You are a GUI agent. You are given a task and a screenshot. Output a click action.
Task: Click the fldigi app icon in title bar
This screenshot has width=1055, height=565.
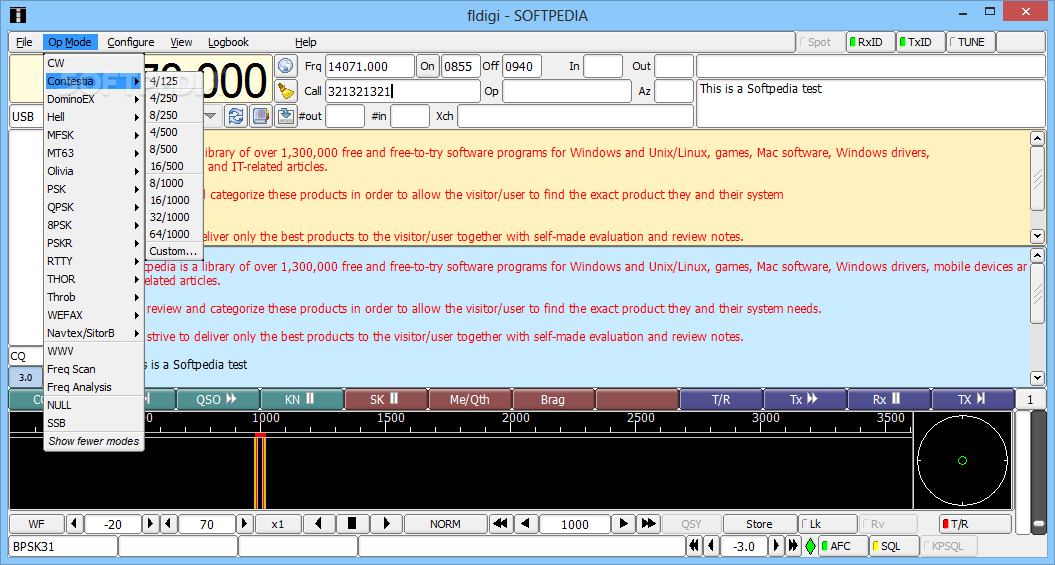(20, 13)
